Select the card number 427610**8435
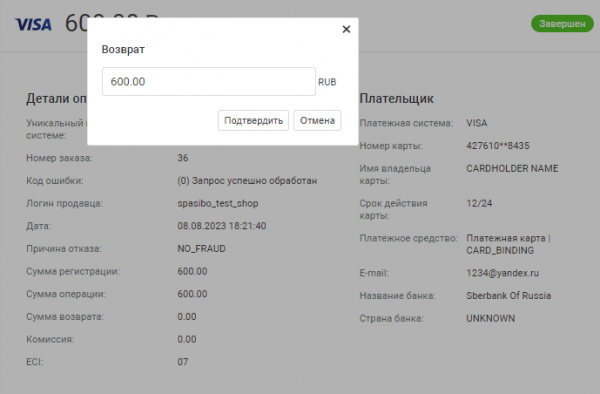This screenshot has height=394, width=600. click(x=498, y=146)
